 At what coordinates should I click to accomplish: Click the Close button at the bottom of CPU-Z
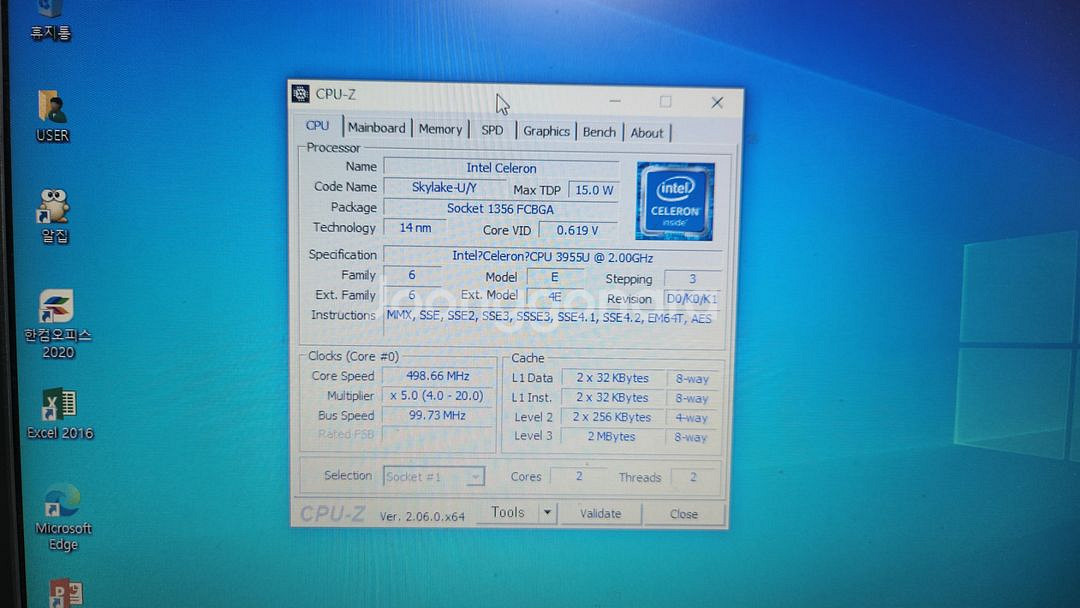pos(684,514)
